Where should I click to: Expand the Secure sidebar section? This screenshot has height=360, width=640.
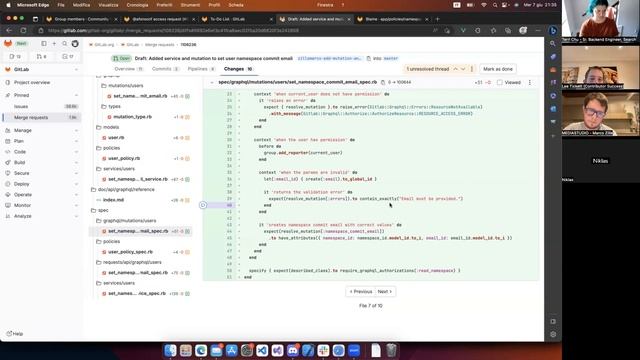(x=76, y=173)
